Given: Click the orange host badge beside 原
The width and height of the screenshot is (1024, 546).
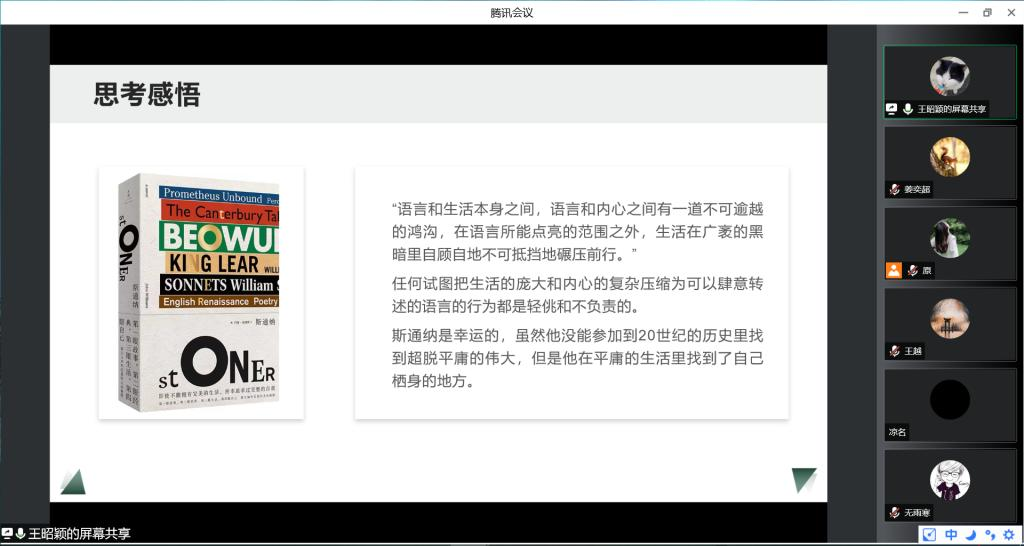Looking at the screenshot, I should [893, 270].
